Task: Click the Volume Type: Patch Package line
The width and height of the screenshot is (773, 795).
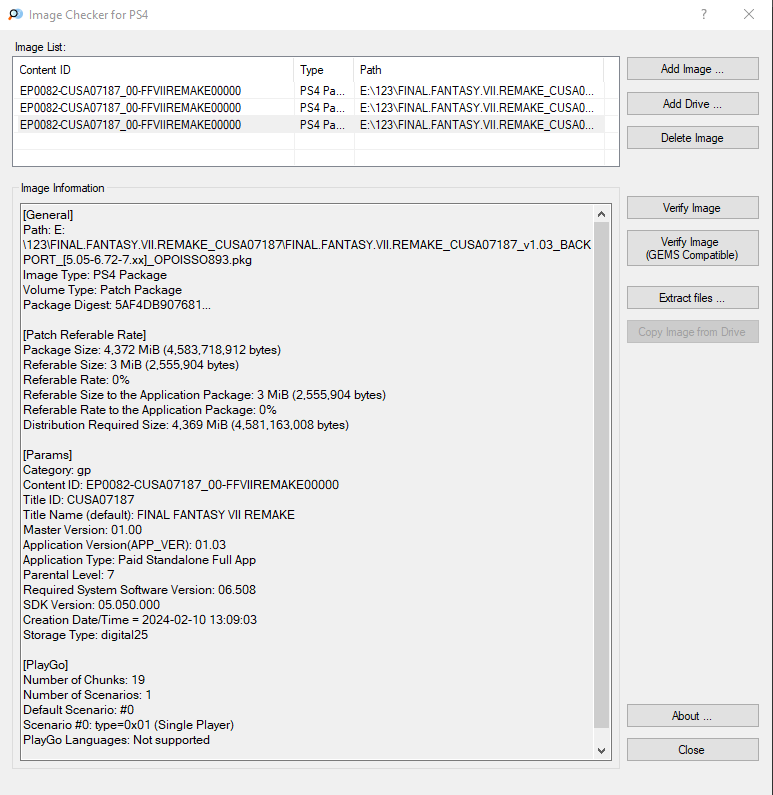Action: [102, 290]
